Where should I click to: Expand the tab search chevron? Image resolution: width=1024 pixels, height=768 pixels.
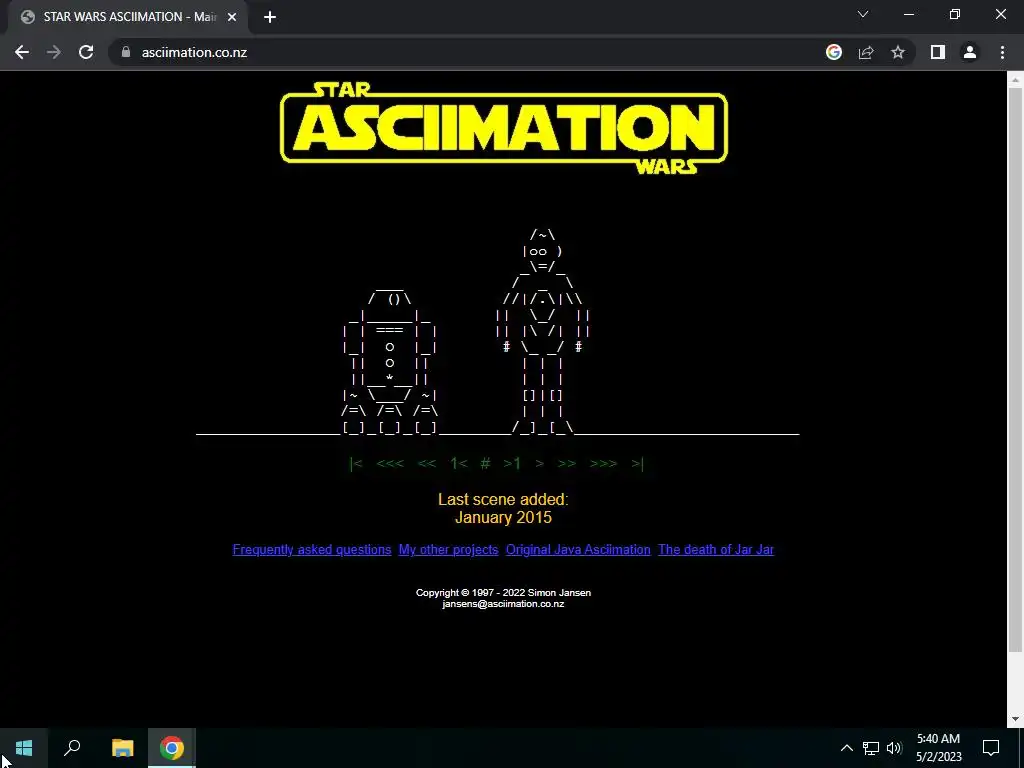click(x=863, y=14)
